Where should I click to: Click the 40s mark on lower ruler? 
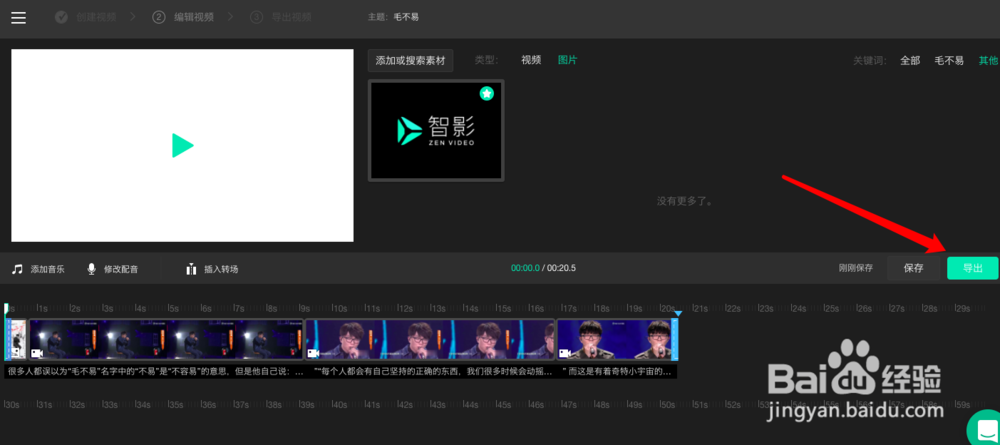point(339,405)
